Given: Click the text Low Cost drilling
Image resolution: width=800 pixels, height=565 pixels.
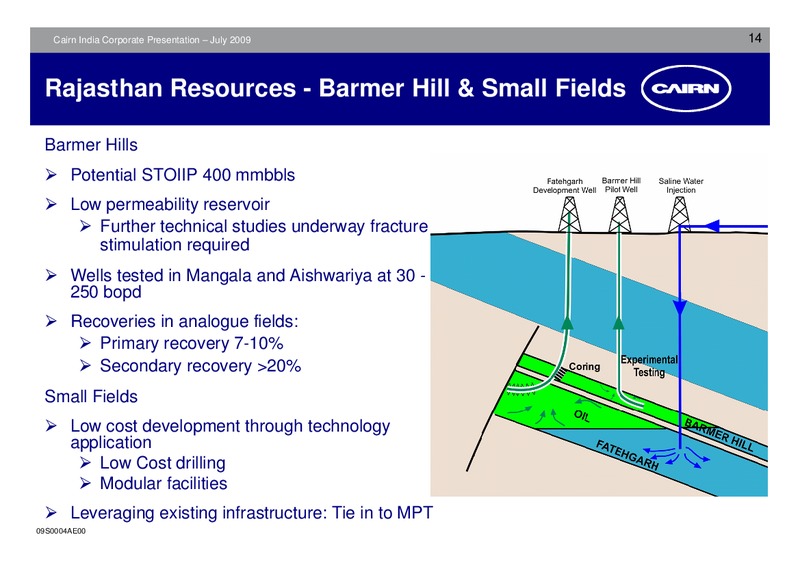Looking at the screenshot, I should pos(163,463).
